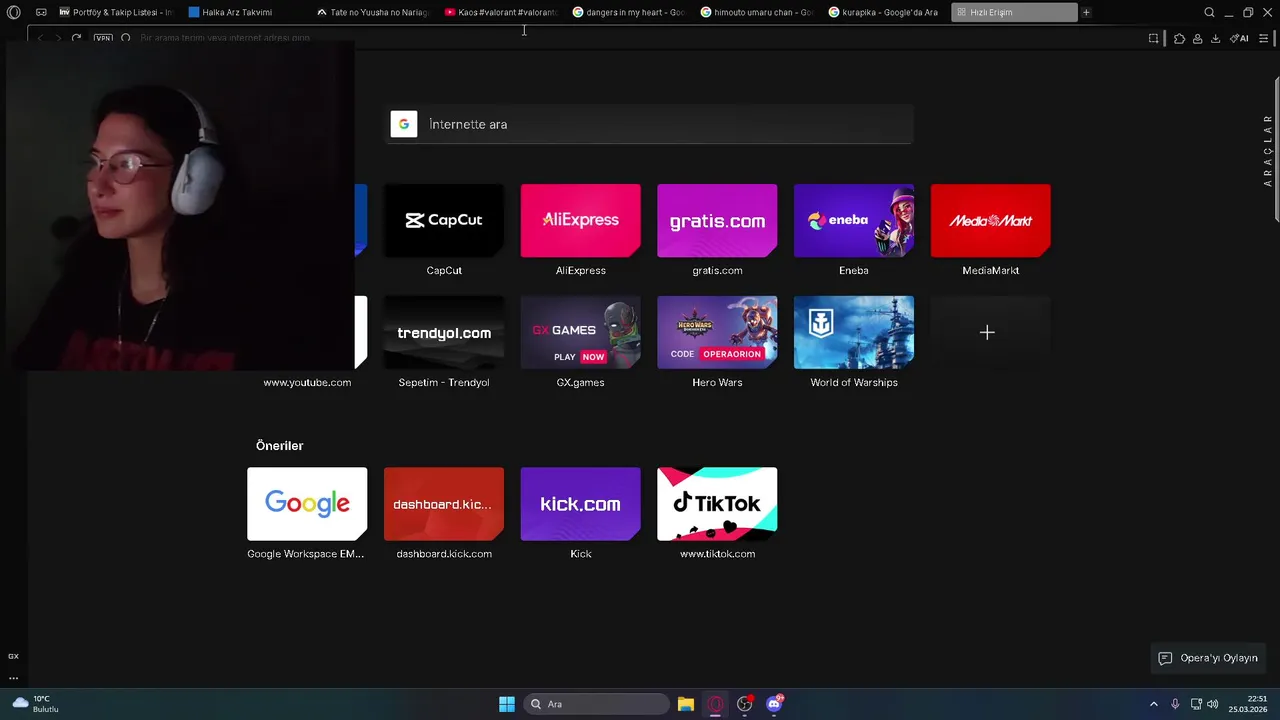Open the volume speaker tray icon
1280x720 pixels.
pyautogui.click(x=1212, y=704)
